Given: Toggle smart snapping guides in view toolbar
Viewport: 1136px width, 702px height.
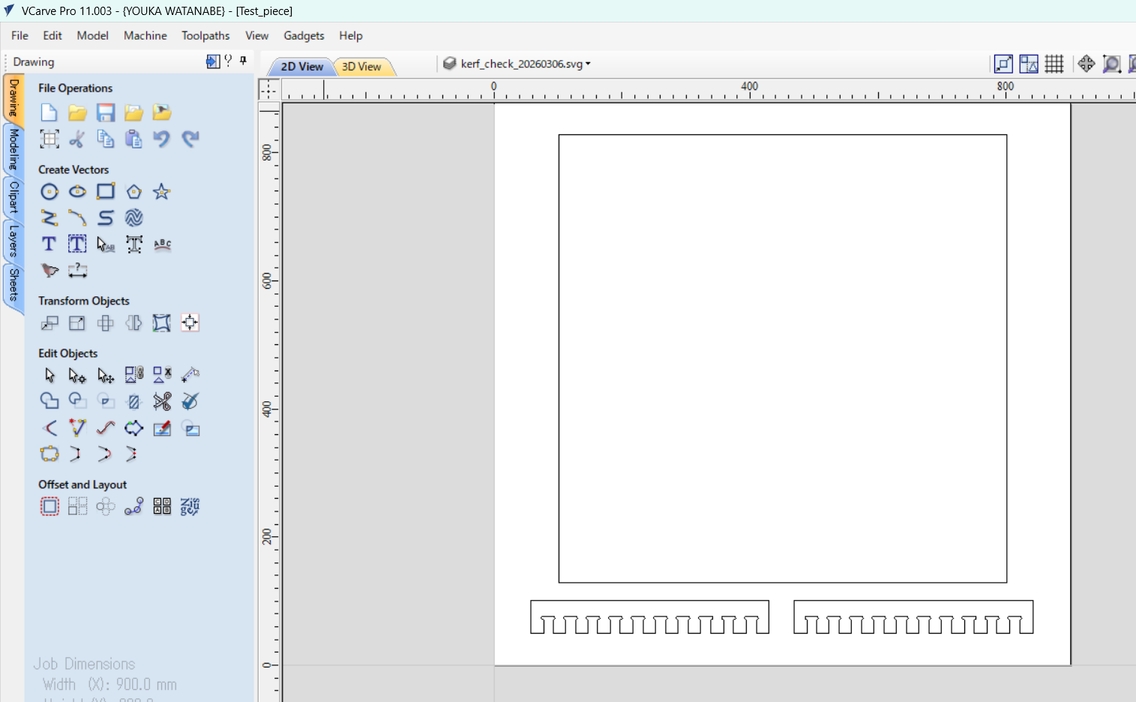Looking at the screenshot, I should click(1029, 64).
